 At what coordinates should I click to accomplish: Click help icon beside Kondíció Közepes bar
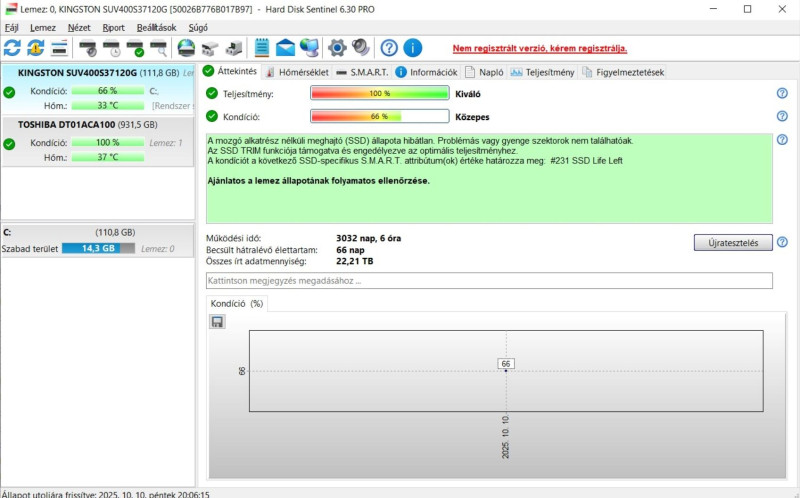[782, 116]
